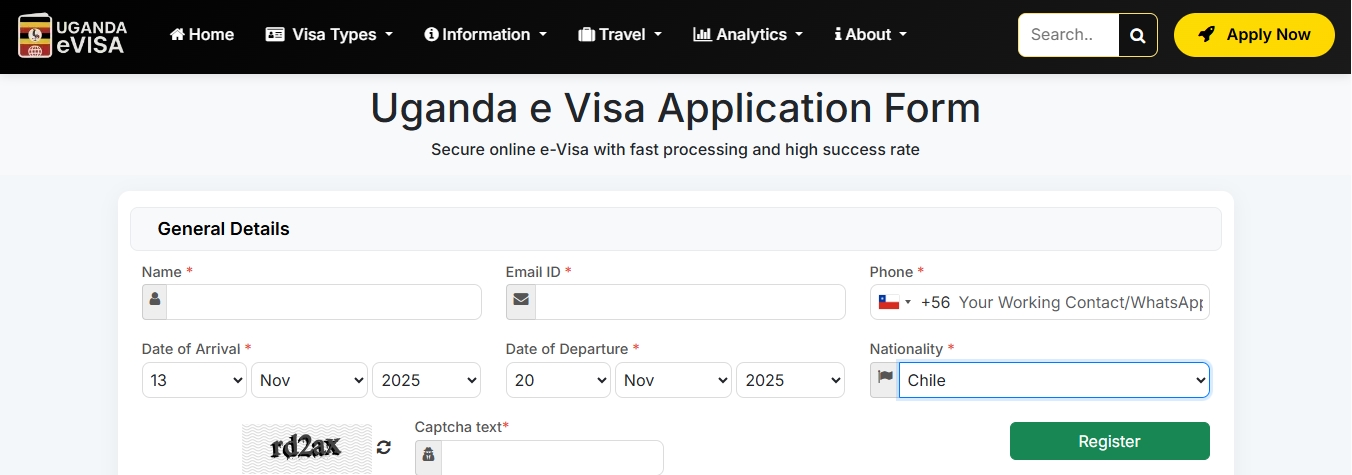Image resolution: width=1352 pixels, height=475 pixels.
Task: Click the yellow Apply Now button
Action: (1253, 35)
